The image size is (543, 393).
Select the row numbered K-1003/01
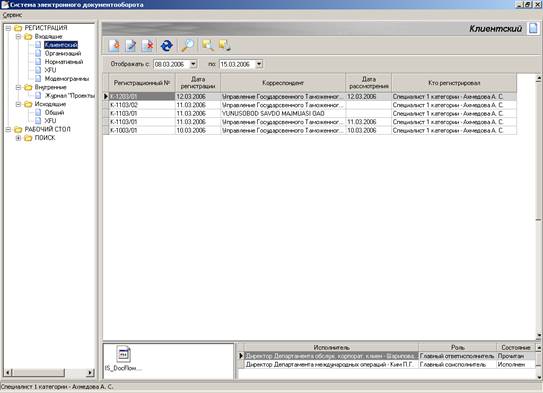[310, 131]
